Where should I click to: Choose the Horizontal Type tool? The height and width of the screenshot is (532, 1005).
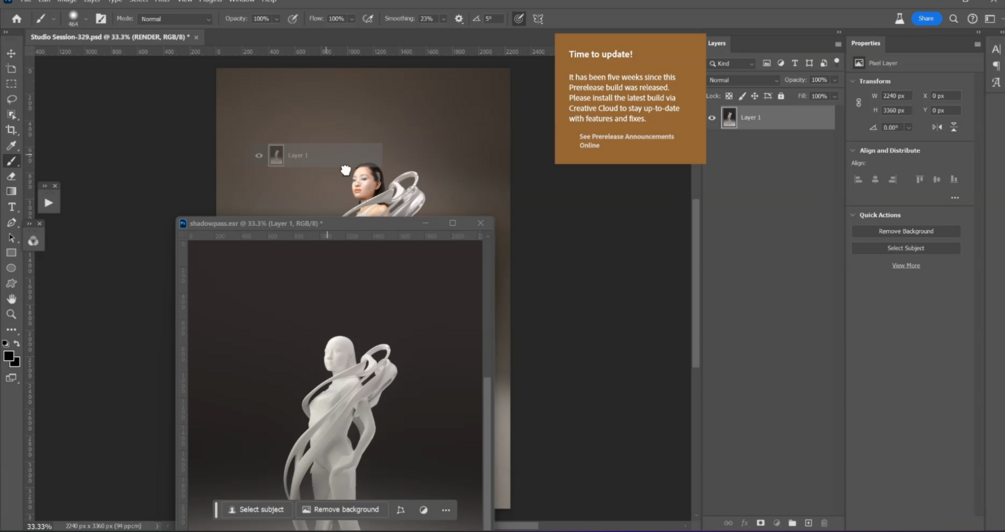click(x=12, y=207)
